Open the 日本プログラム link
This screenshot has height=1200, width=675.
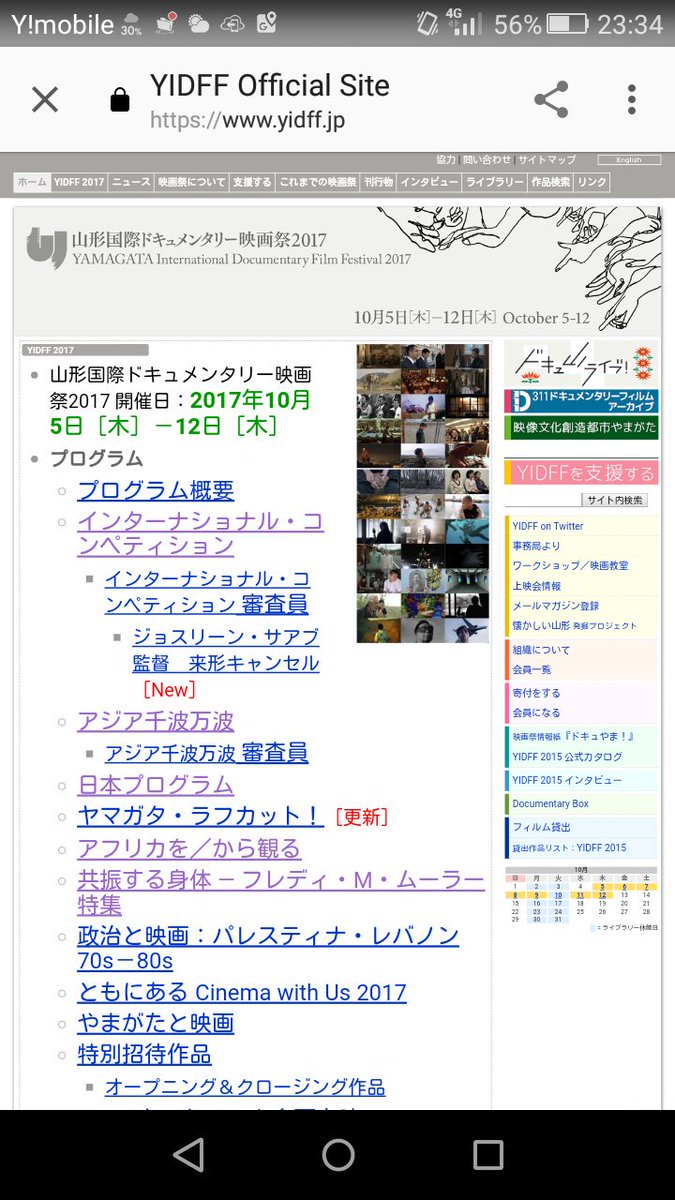click(155, 785)
